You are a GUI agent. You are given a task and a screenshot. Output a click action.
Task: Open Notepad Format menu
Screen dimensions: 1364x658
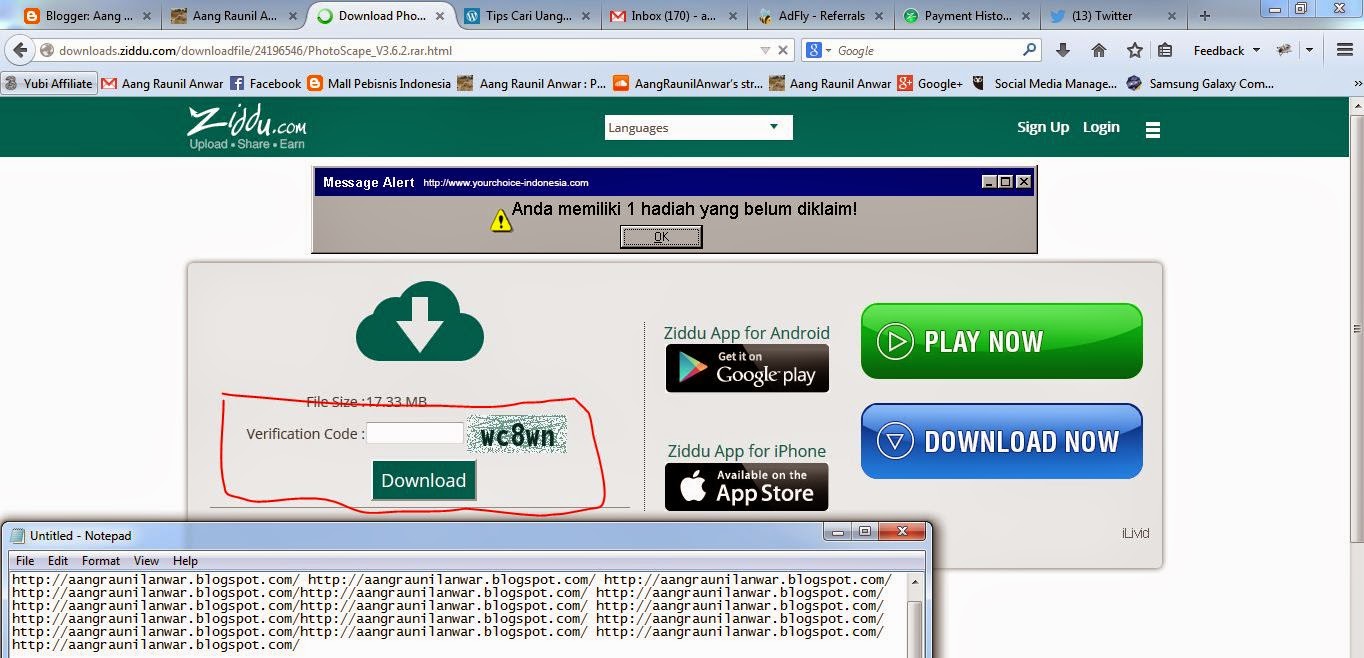click(101, 561)
